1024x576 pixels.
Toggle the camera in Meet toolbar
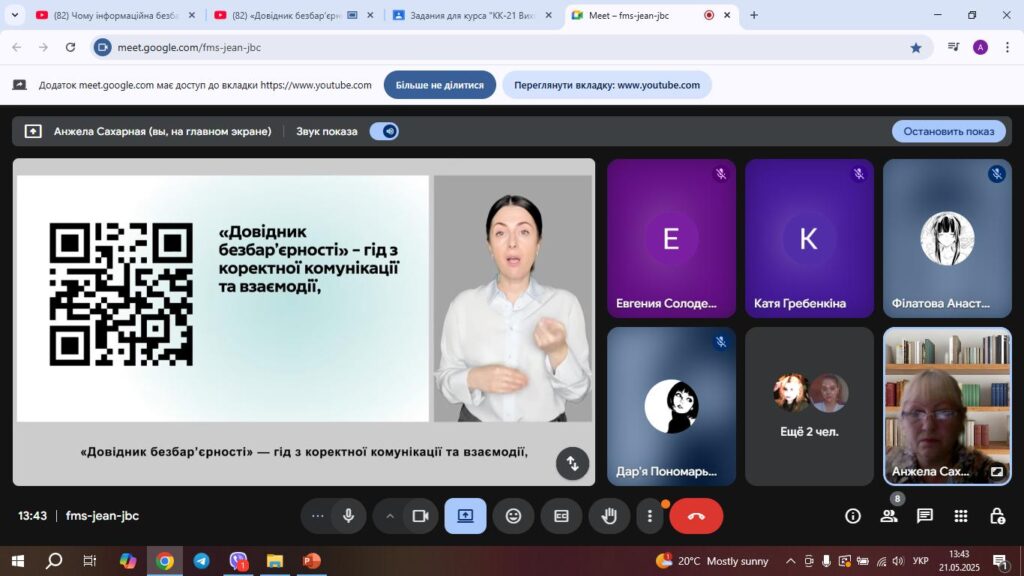[420, 516]
